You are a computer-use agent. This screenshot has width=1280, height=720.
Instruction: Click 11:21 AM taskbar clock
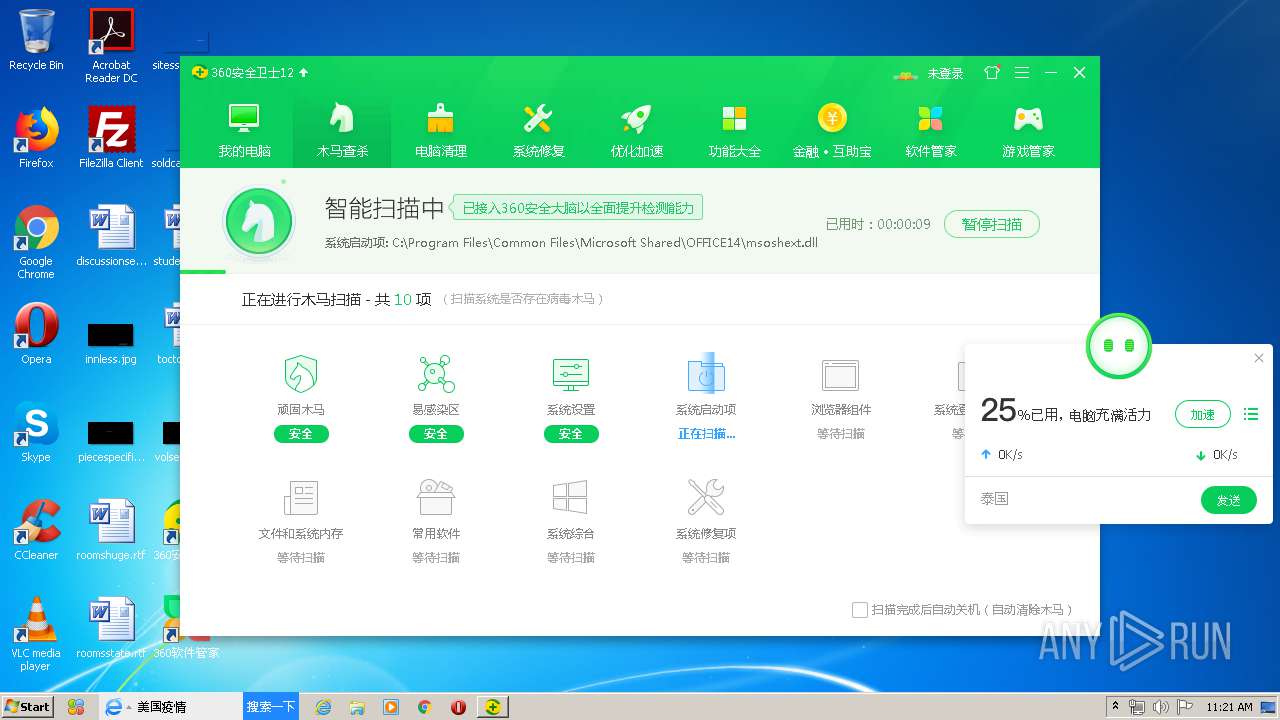[x=1230, y=707]
